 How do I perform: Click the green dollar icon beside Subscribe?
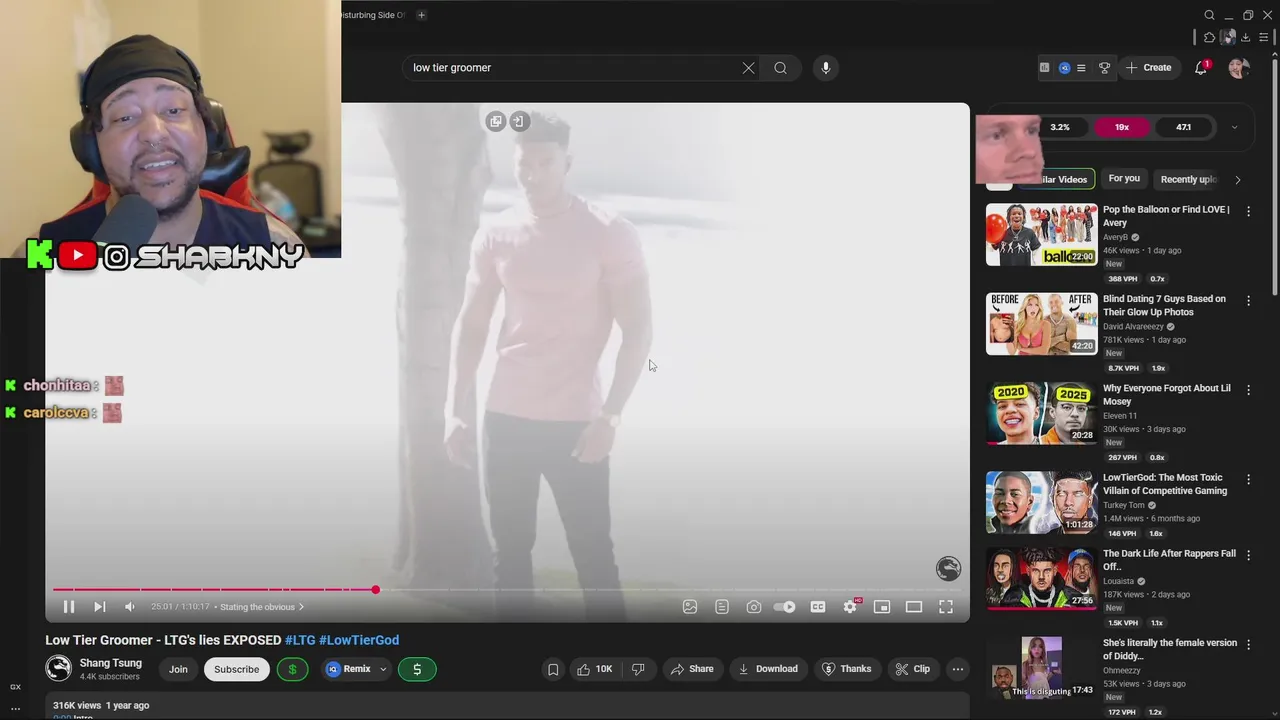[x=292, y=669]
